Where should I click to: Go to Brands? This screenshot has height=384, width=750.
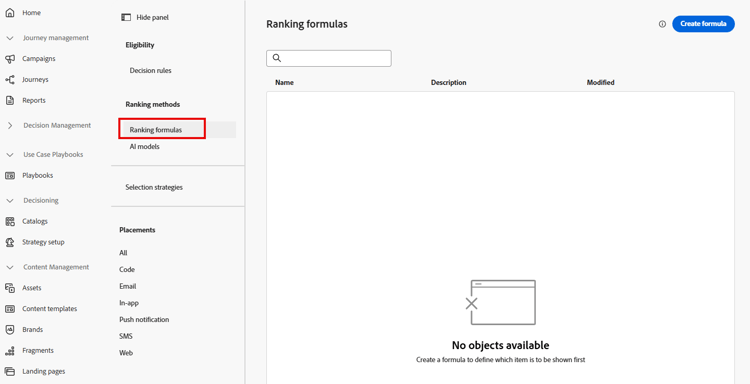[x=33, y=329]
